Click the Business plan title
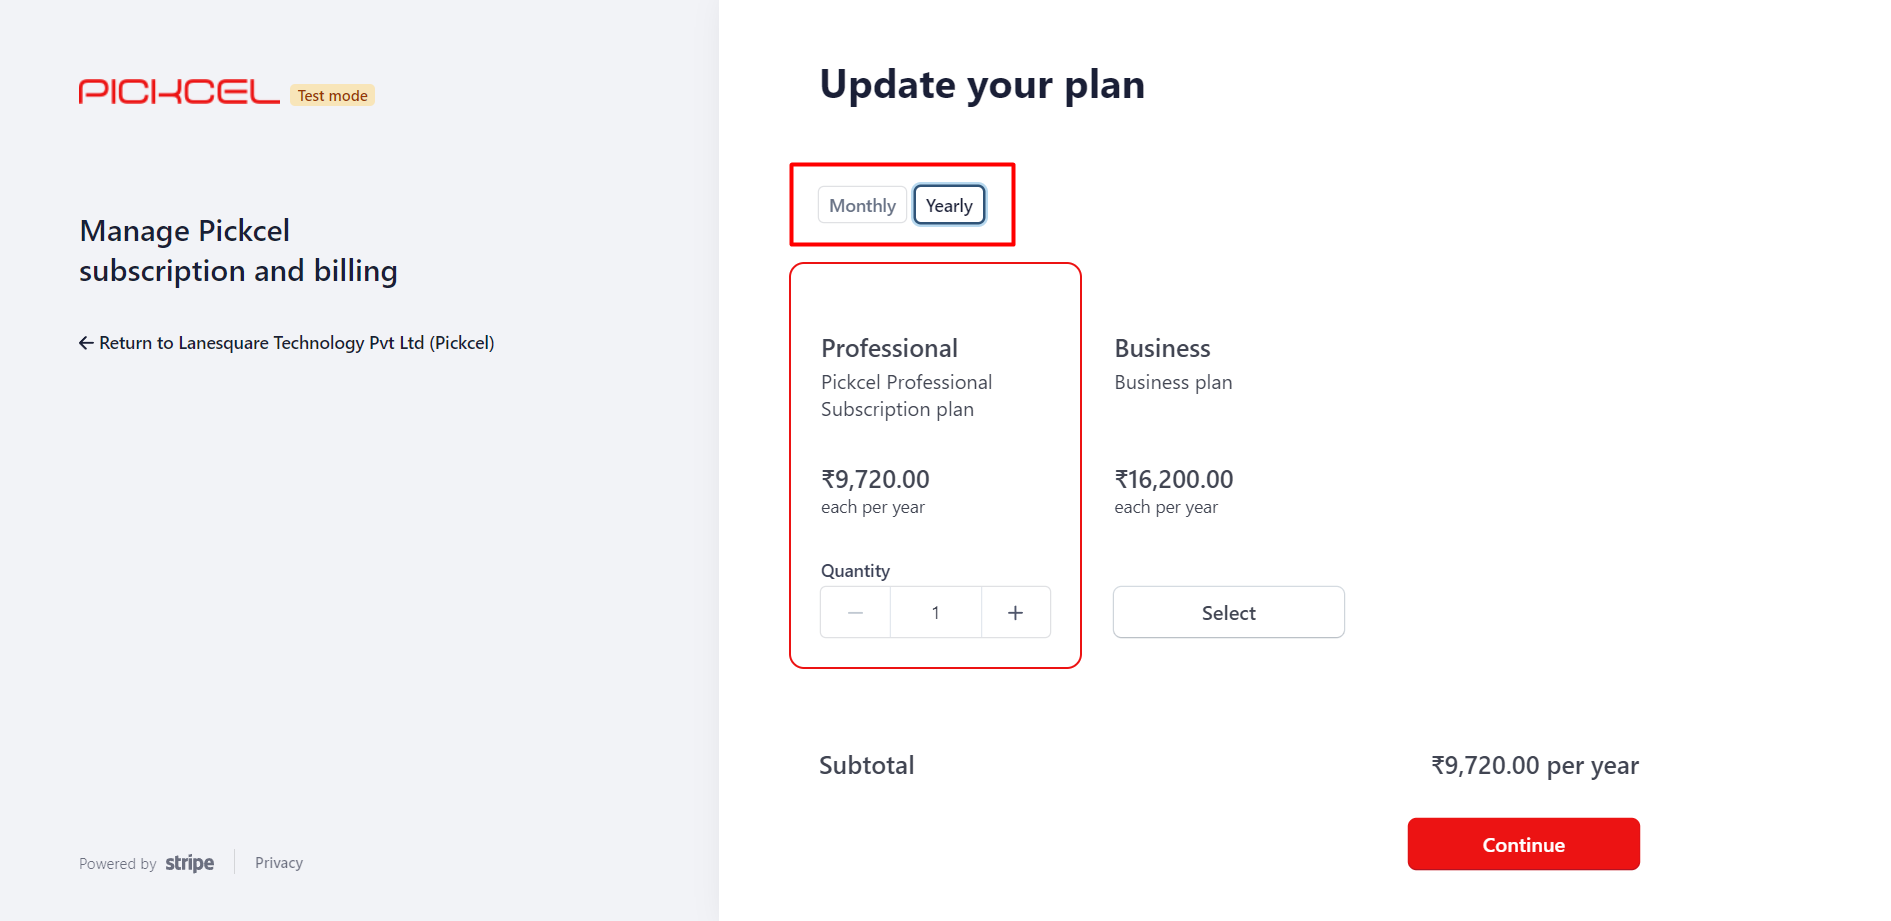 [x=1162, y=348]
